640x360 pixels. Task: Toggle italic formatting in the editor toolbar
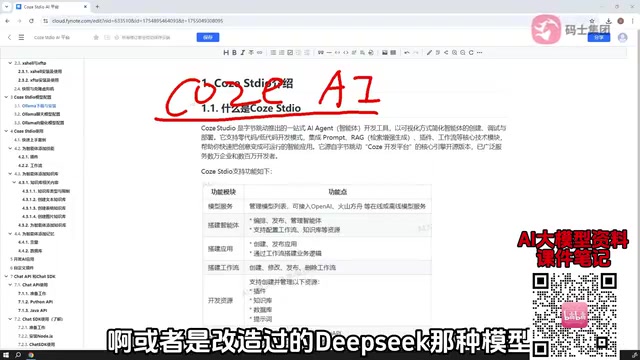pyautogui.click(x=243, y=53)
